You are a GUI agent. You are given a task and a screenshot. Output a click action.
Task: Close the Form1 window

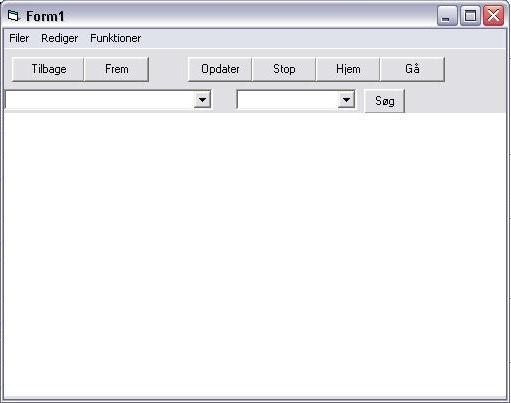pyautogui.click(x=493, y=16)
